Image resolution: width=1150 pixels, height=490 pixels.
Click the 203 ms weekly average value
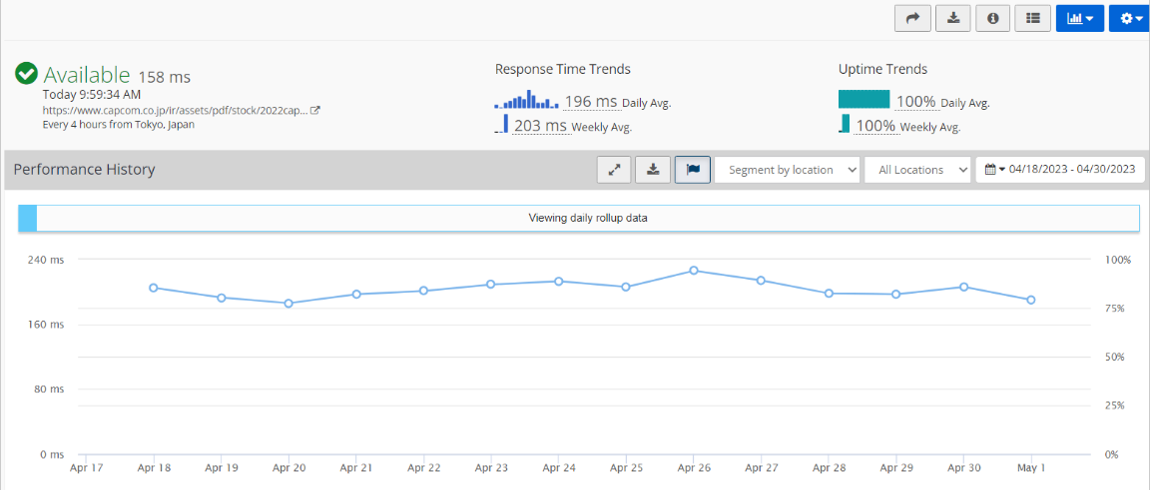(541, 126)
